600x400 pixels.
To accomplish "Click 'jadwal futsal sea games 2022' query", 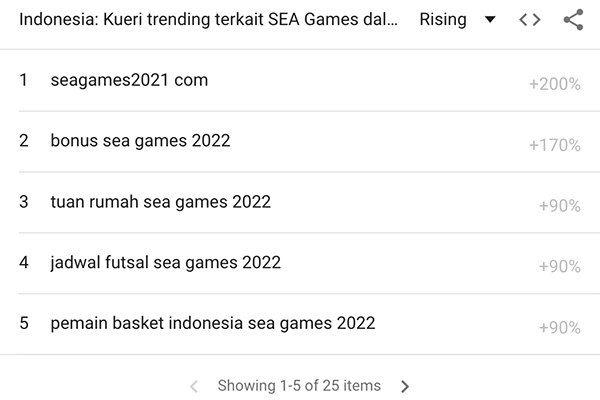I will [x=165, y=263].
